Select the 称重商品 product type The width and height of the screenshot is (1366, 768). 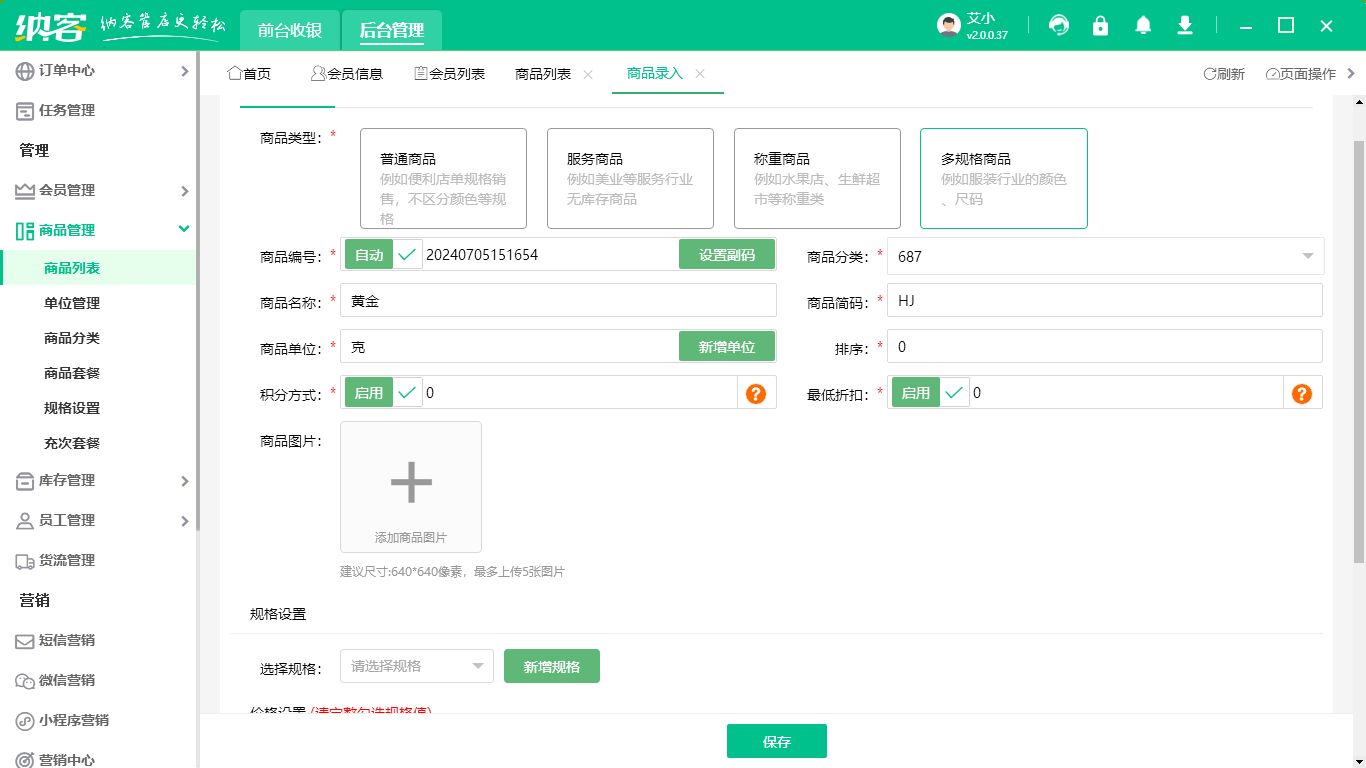coord(816,178)
